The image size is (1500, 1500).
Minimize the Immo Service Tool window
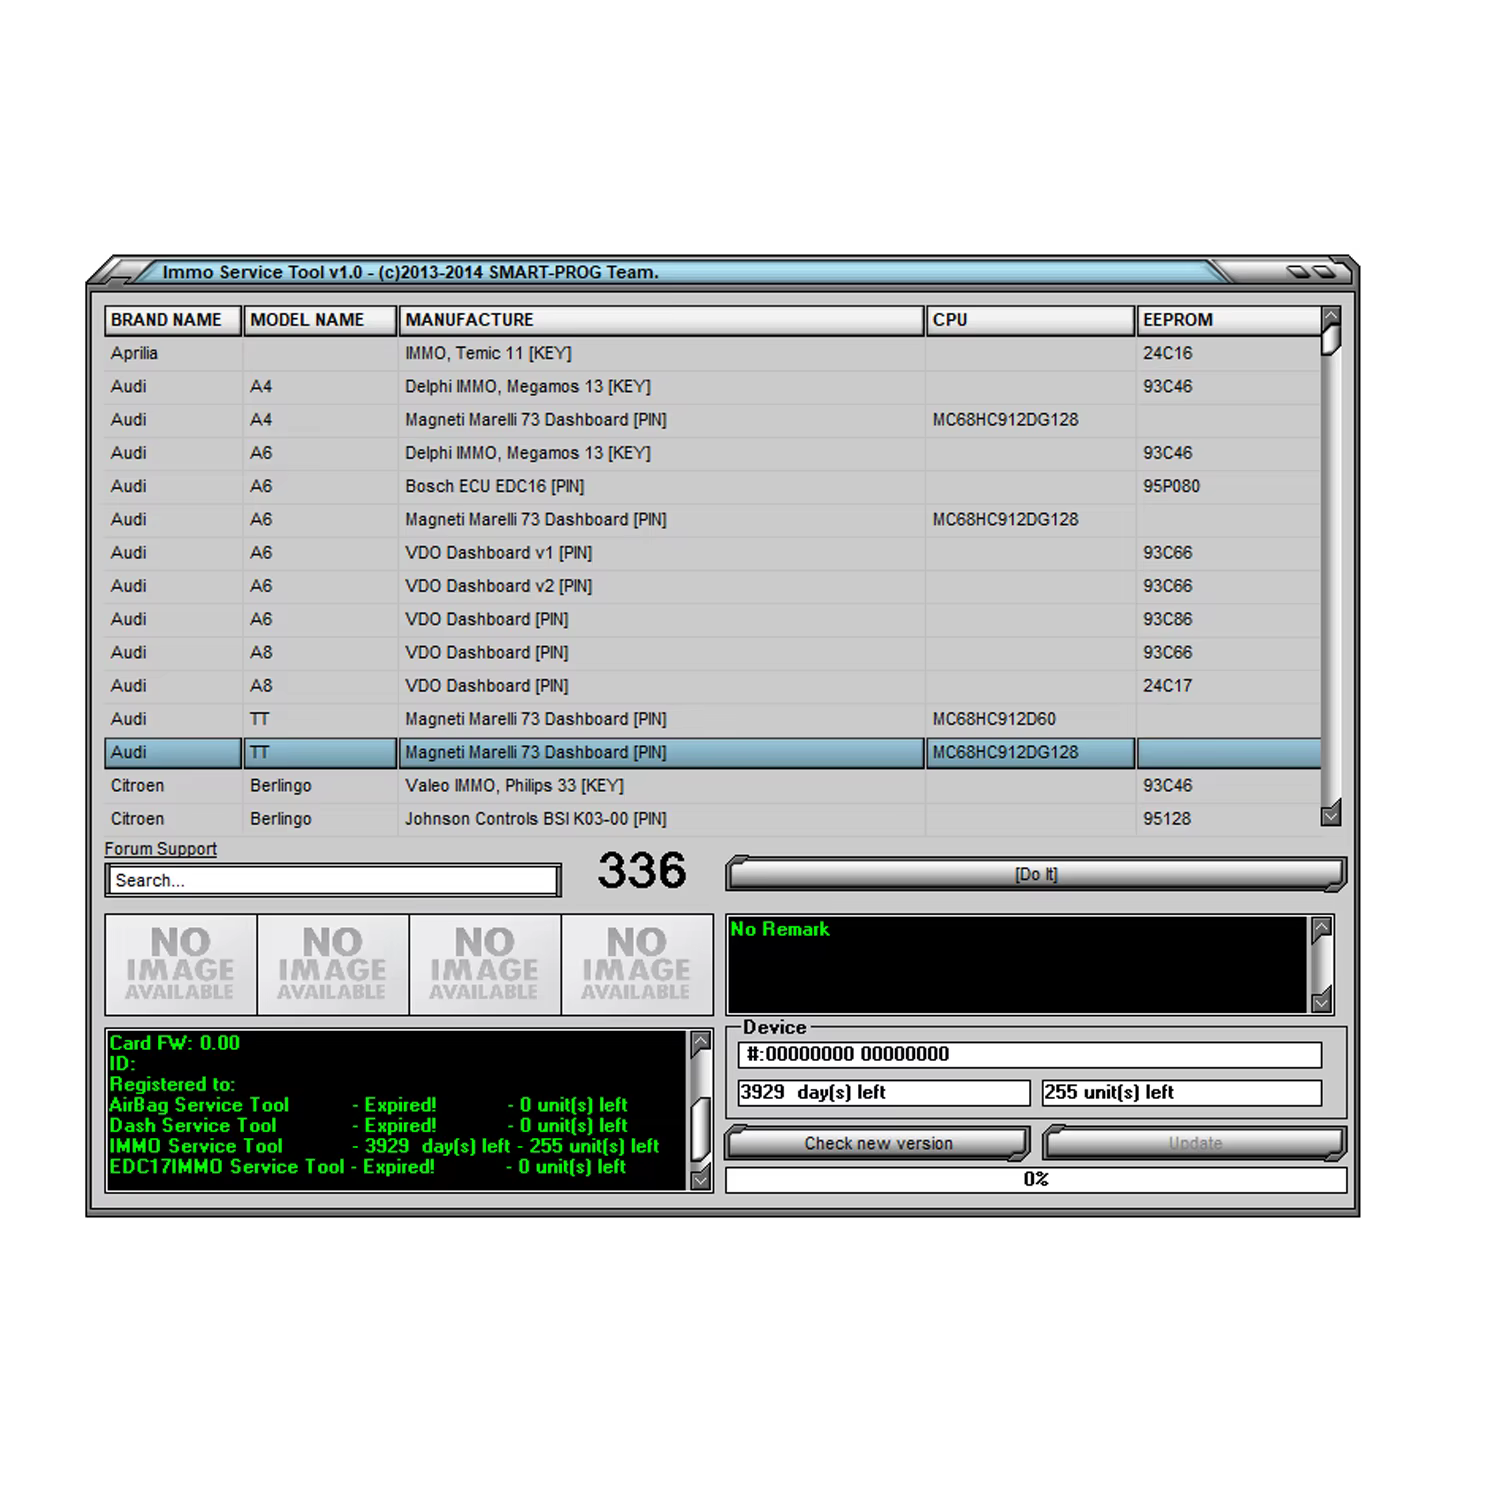[x=1298, y=272]
